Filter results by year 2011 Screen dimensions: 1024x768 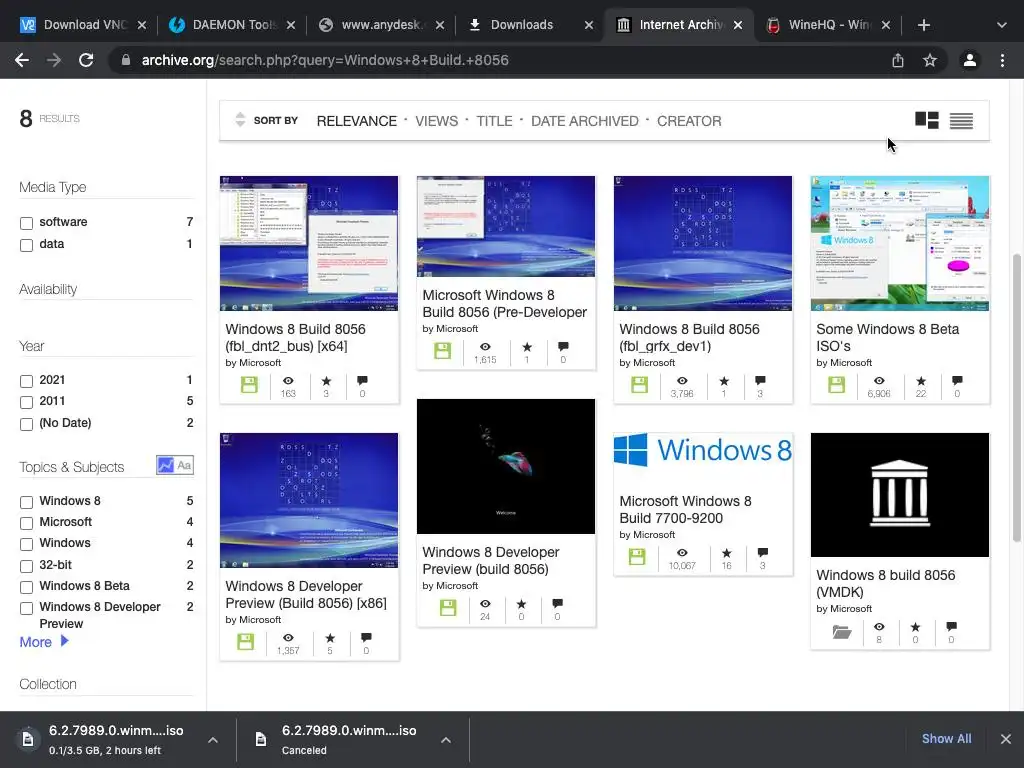pos(26,402)
